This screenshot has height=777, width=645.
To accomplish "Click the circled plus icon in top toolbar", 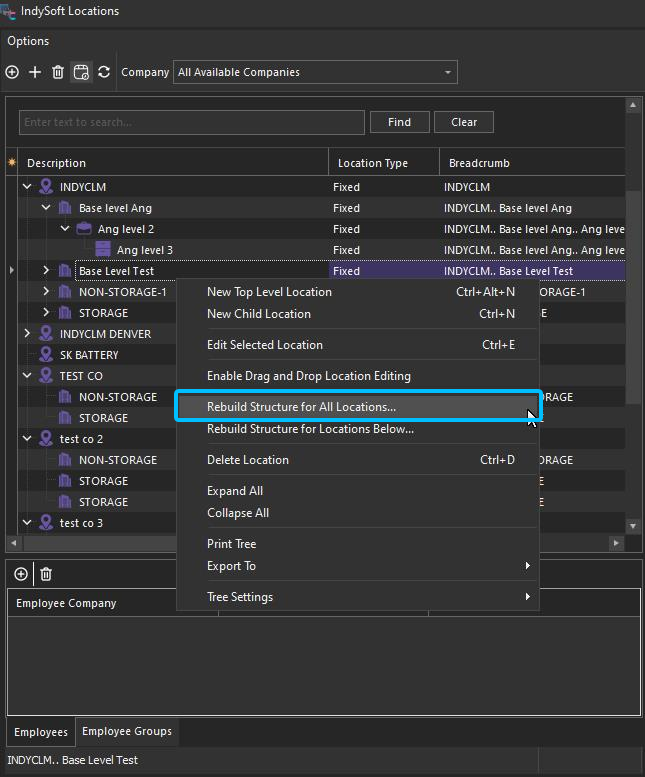I will click(12, 72).
